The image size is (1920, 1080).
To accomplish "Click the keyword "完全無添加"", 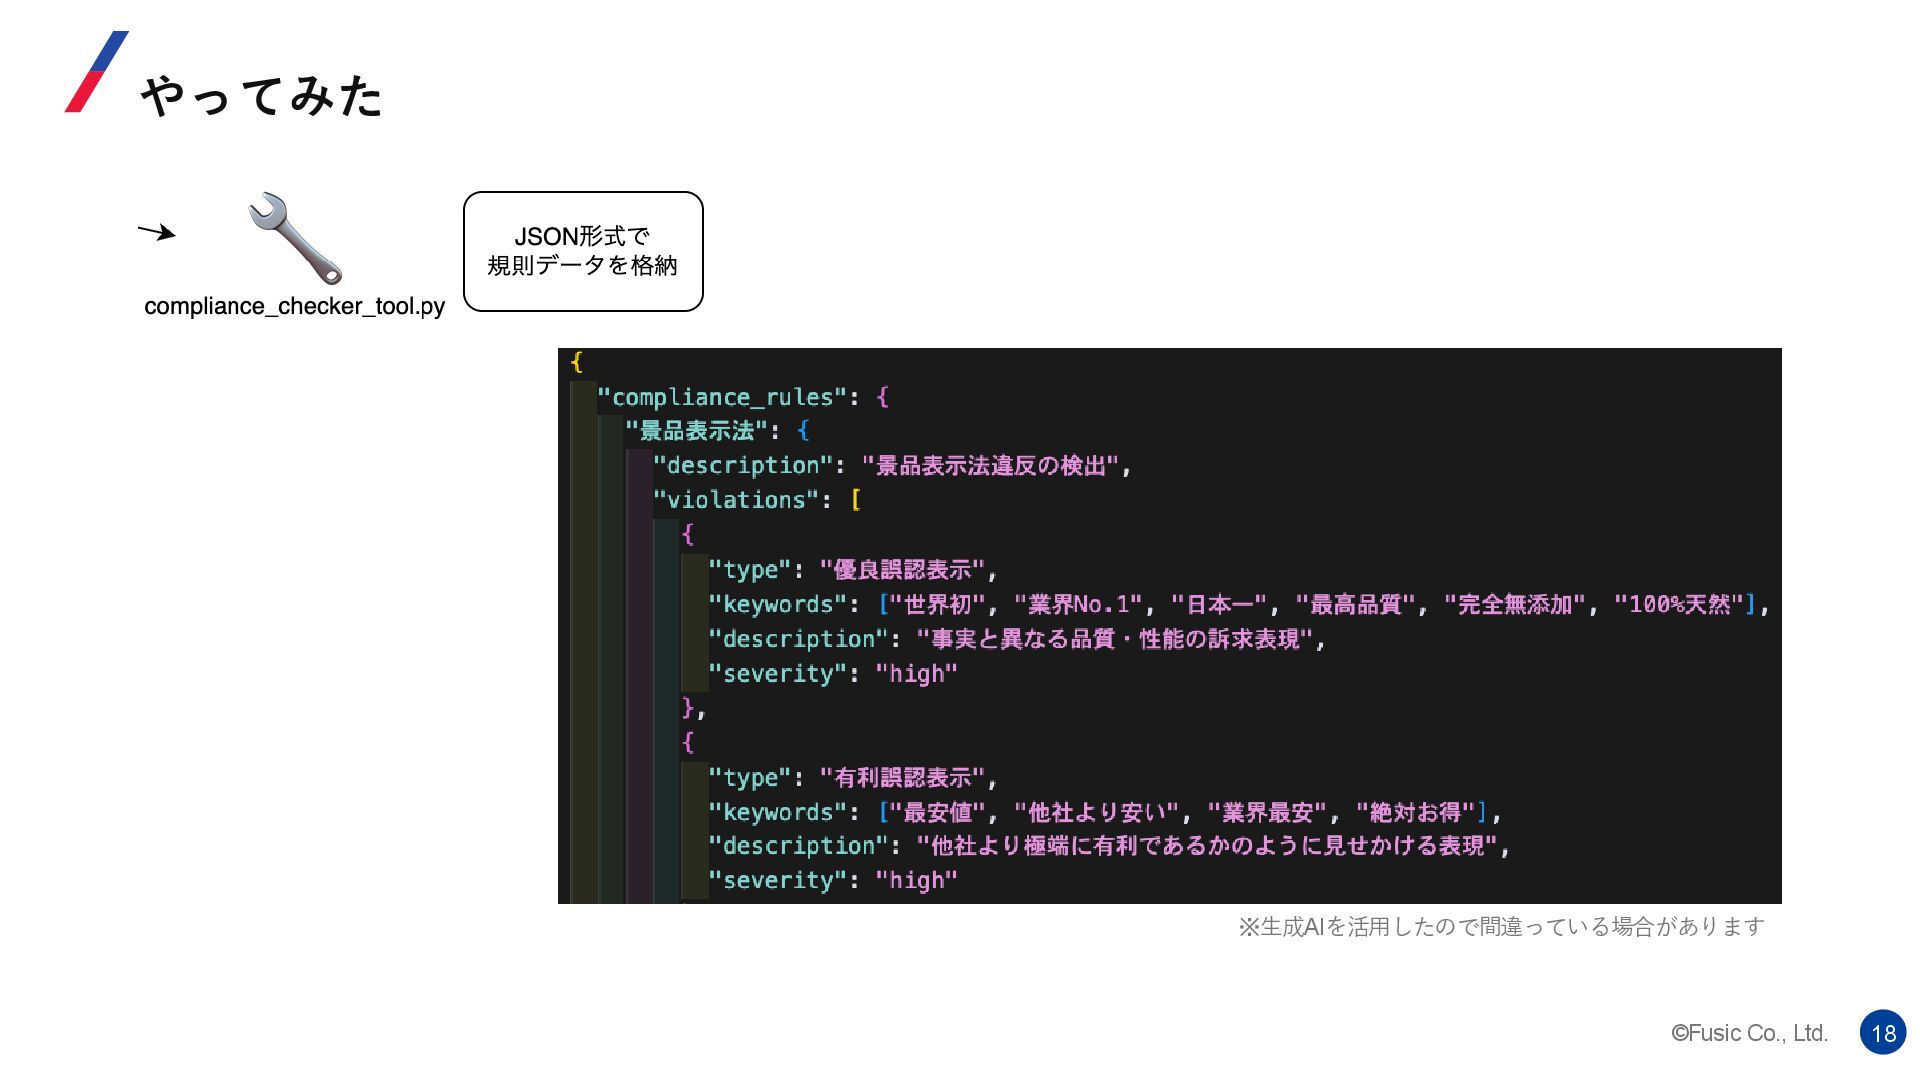I will click(x=1514, y=604).
